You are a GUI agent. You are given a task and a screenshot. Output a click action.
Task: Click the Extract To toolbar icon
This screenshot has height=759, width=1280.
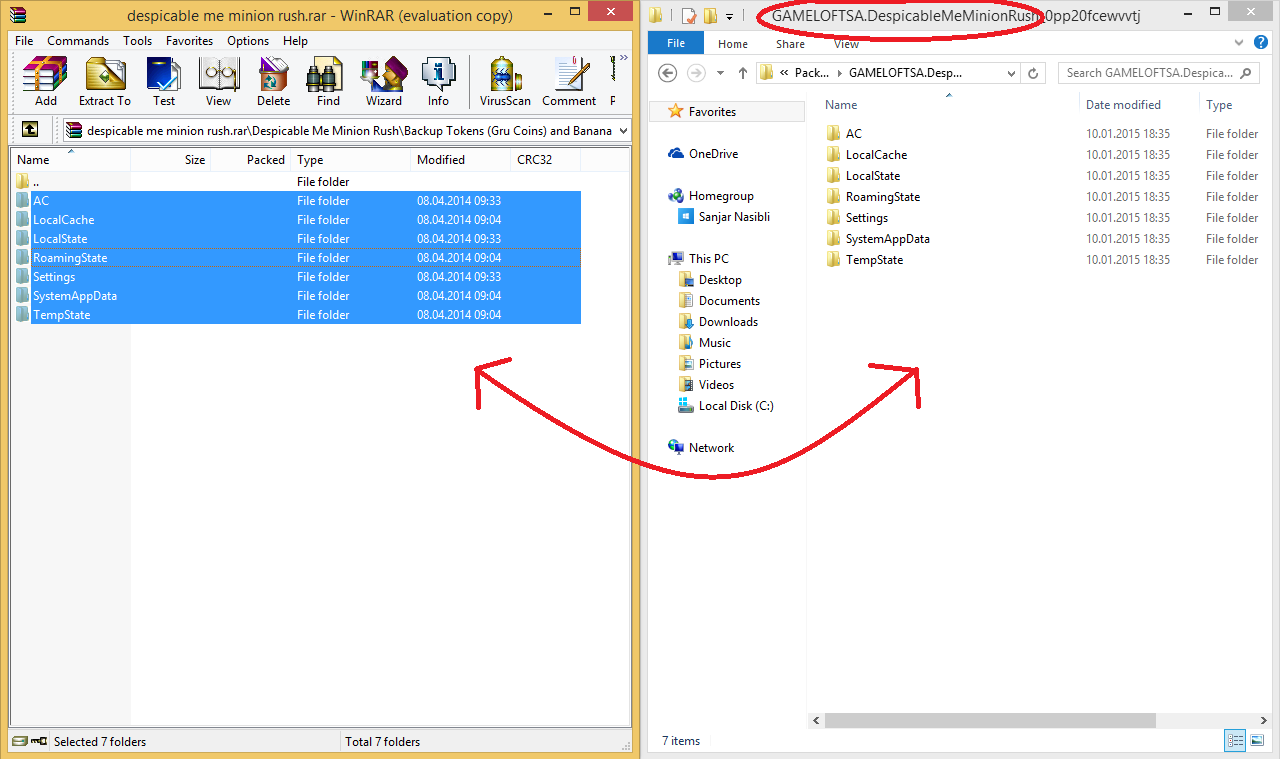[105, 82]
